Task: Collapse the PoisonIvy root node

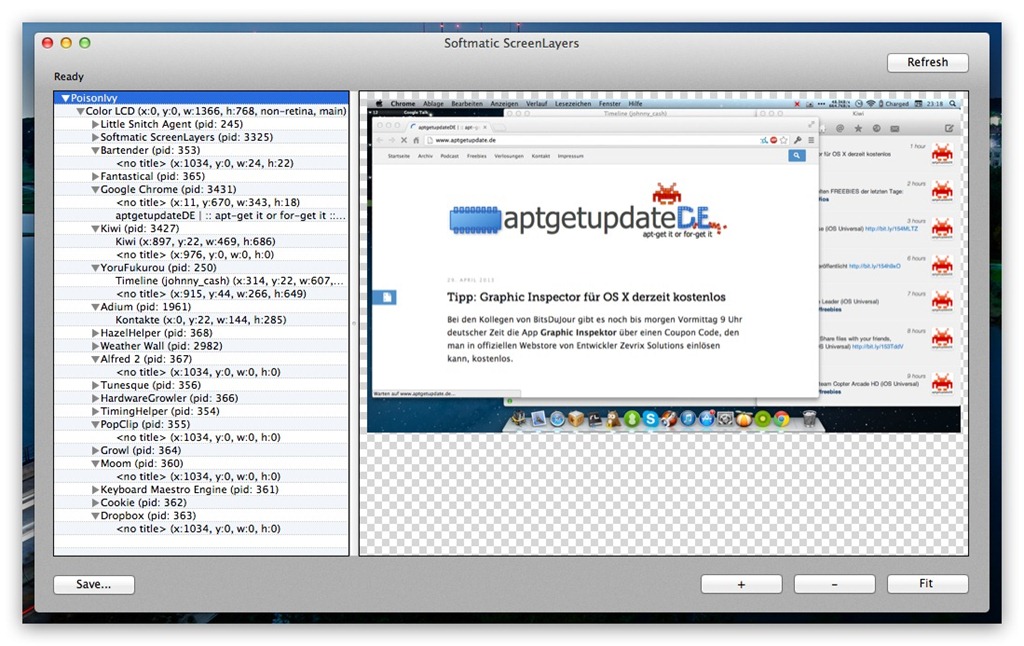Action: pos(65,99)
